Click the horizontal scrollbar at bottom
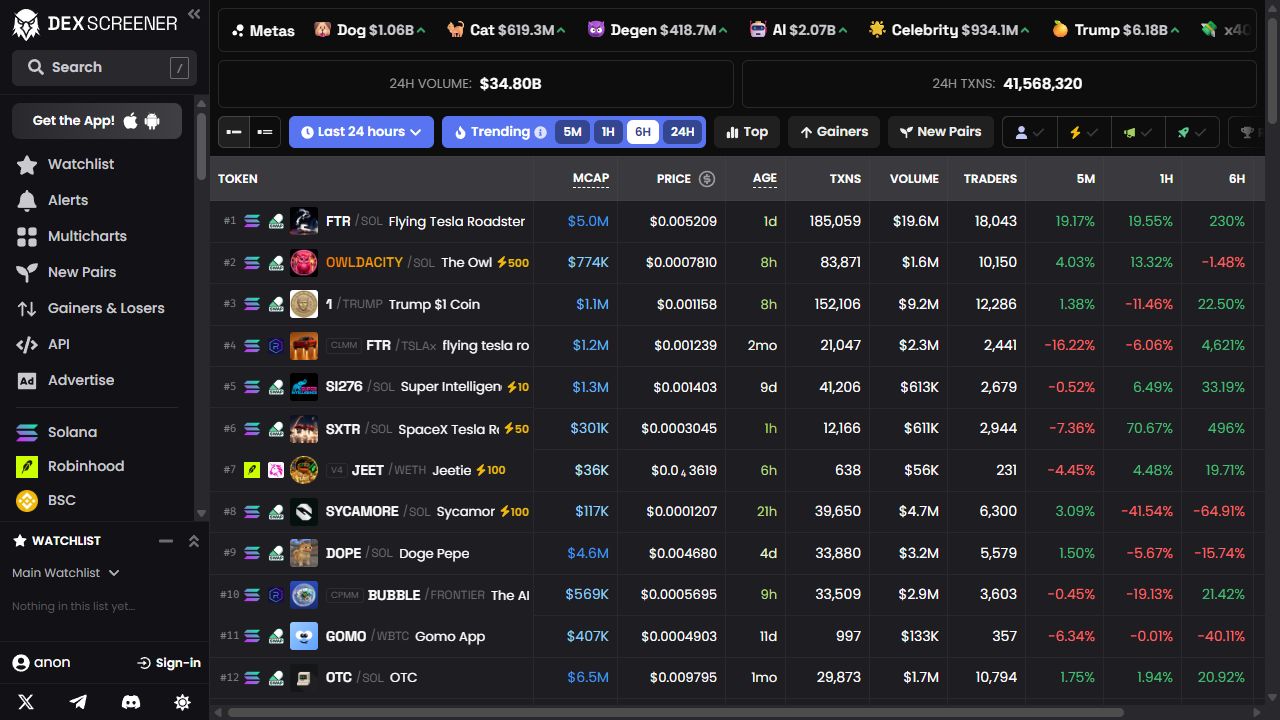 (676, 713)
